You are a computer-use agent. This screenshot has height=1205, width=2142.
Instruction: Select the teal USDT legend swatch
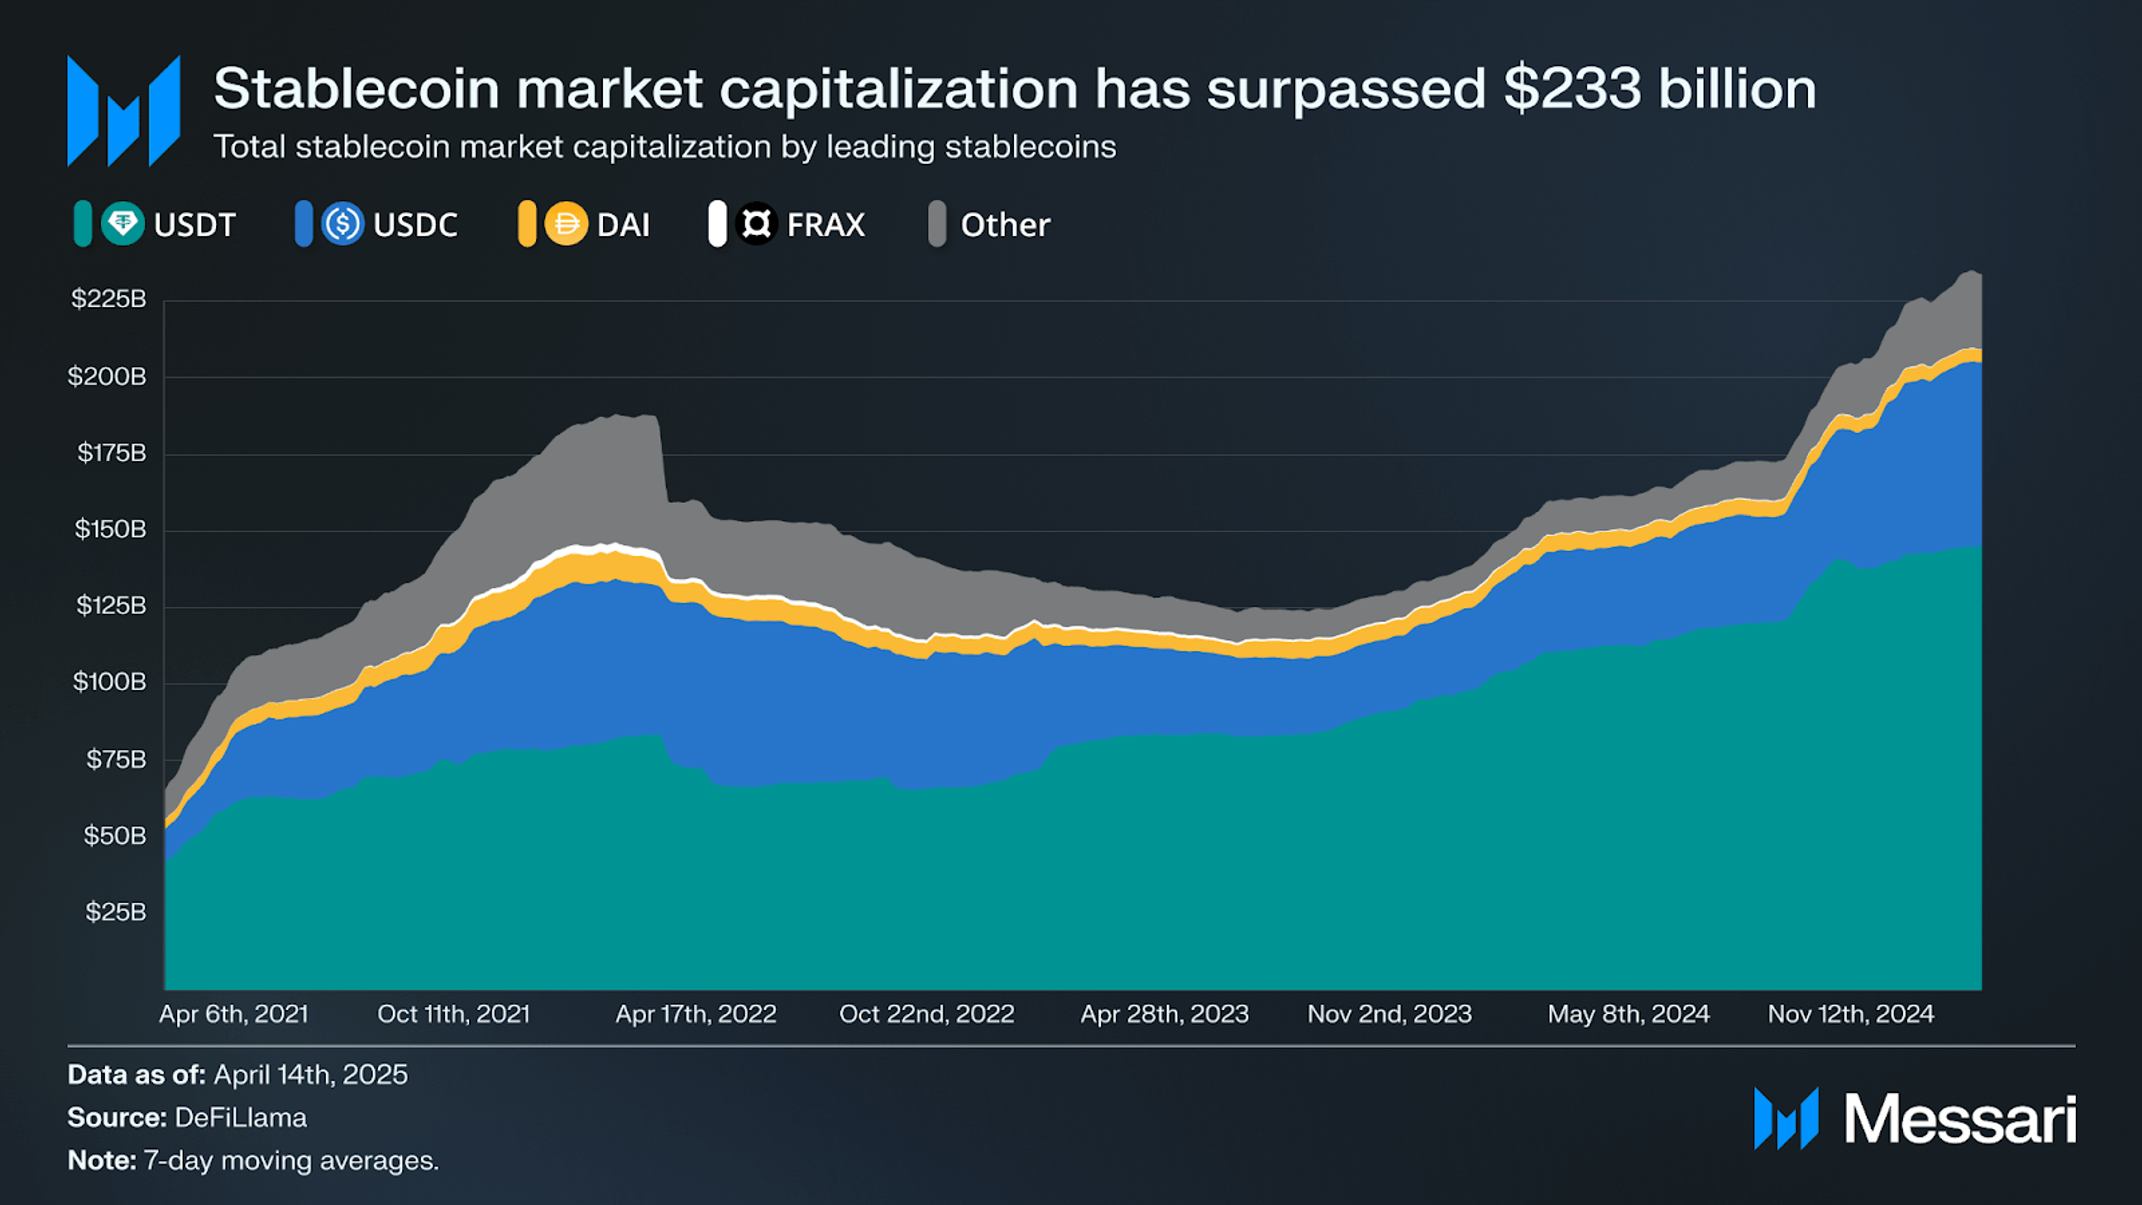(83, 223)
